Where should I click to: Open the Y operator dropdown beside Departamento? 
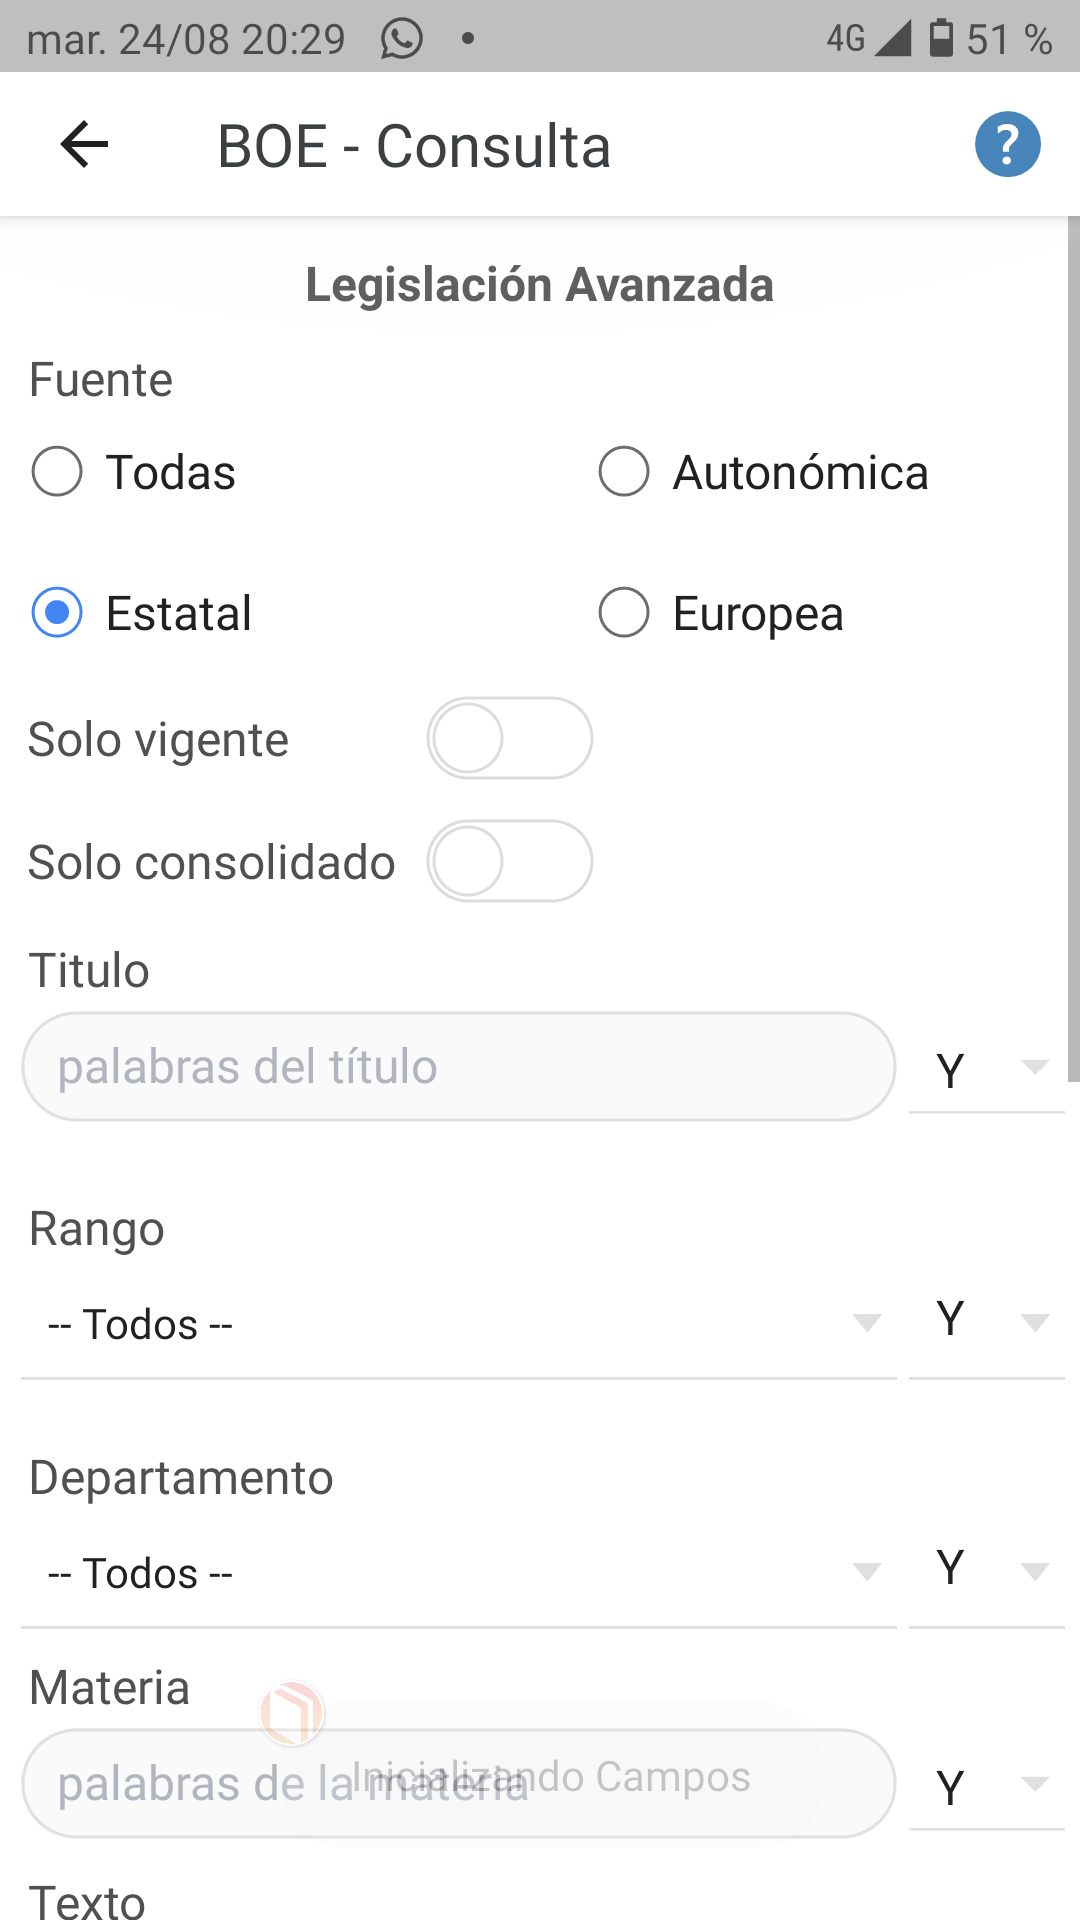[987, 1569]
